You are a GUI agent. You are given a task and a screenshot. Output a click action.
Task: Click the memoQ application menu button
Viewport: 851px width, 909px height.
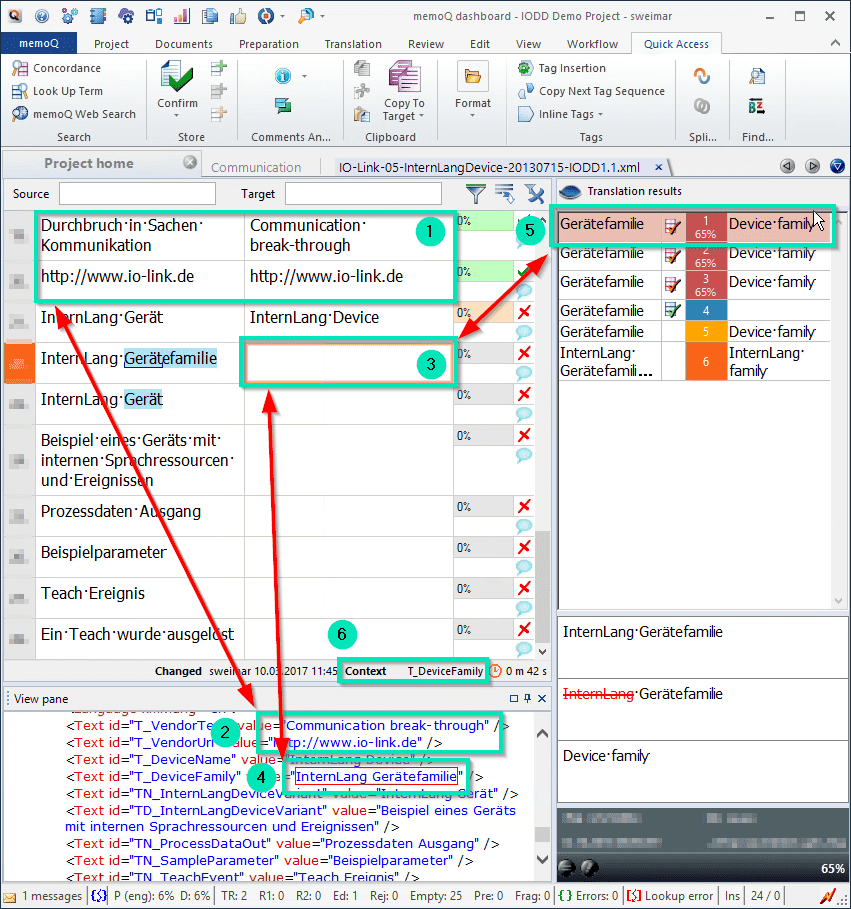click(39, 43)
